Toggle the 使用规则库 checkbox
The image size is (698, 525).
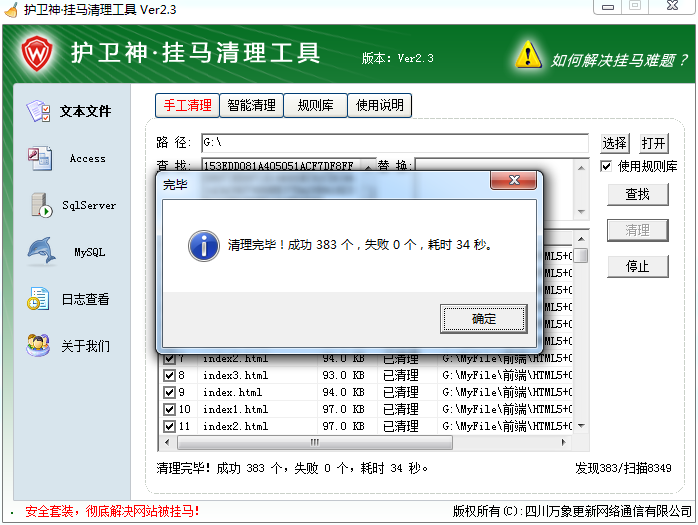coord(606,166)
